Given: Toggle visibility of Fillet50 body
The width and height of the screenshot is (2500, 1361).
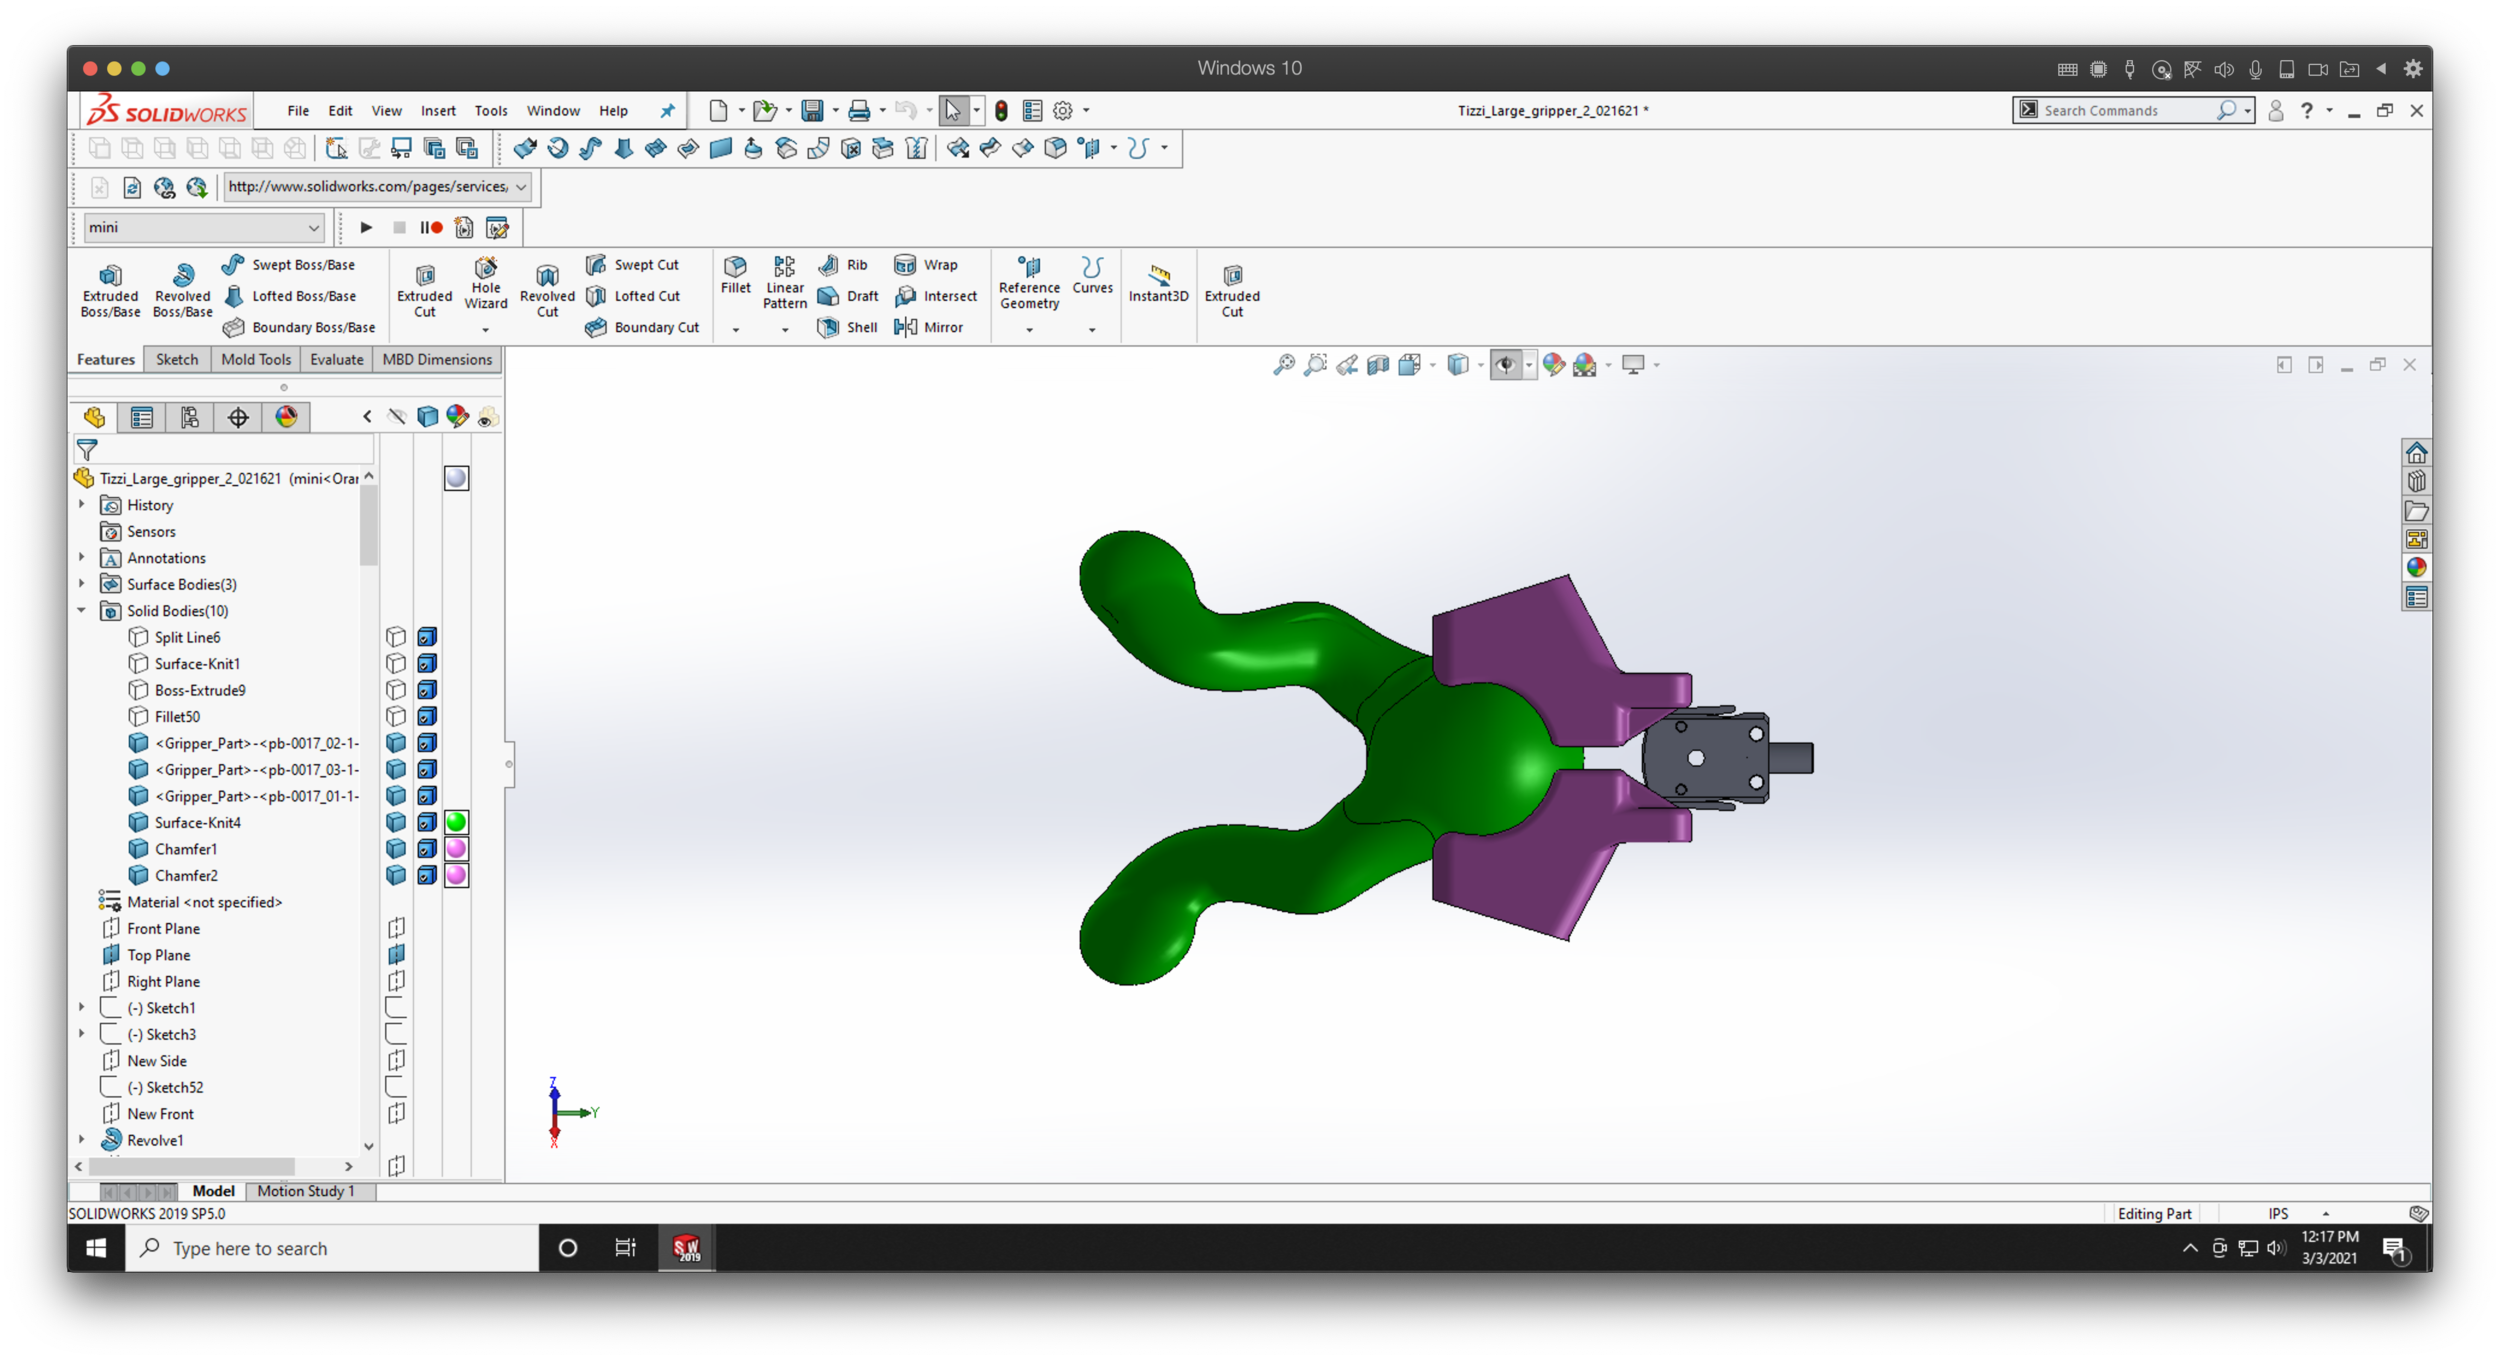Looking at the screenshot, I should (x=396, y=717).
